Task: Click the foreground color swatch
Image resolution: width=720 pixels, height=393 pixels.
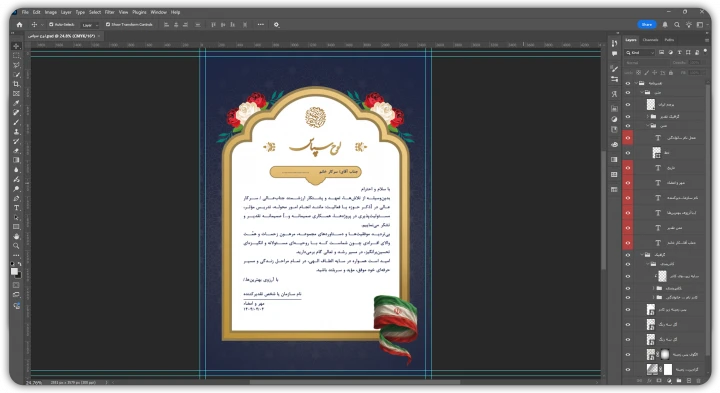Action: click(15, 271)
